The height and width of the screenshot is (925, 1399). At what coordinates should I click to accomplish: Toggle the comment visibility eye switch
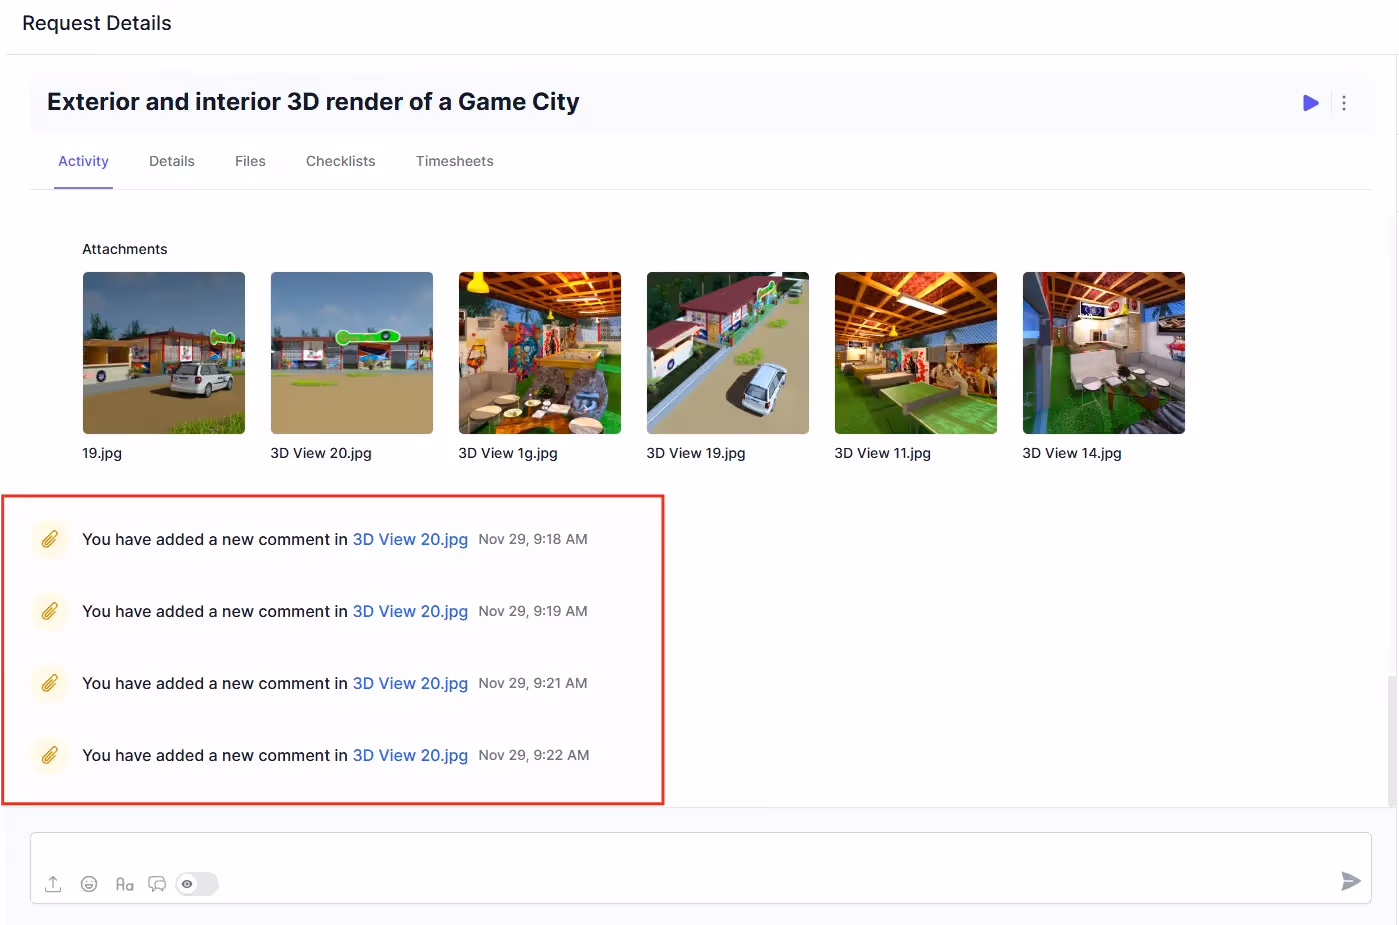pos(197,884)
